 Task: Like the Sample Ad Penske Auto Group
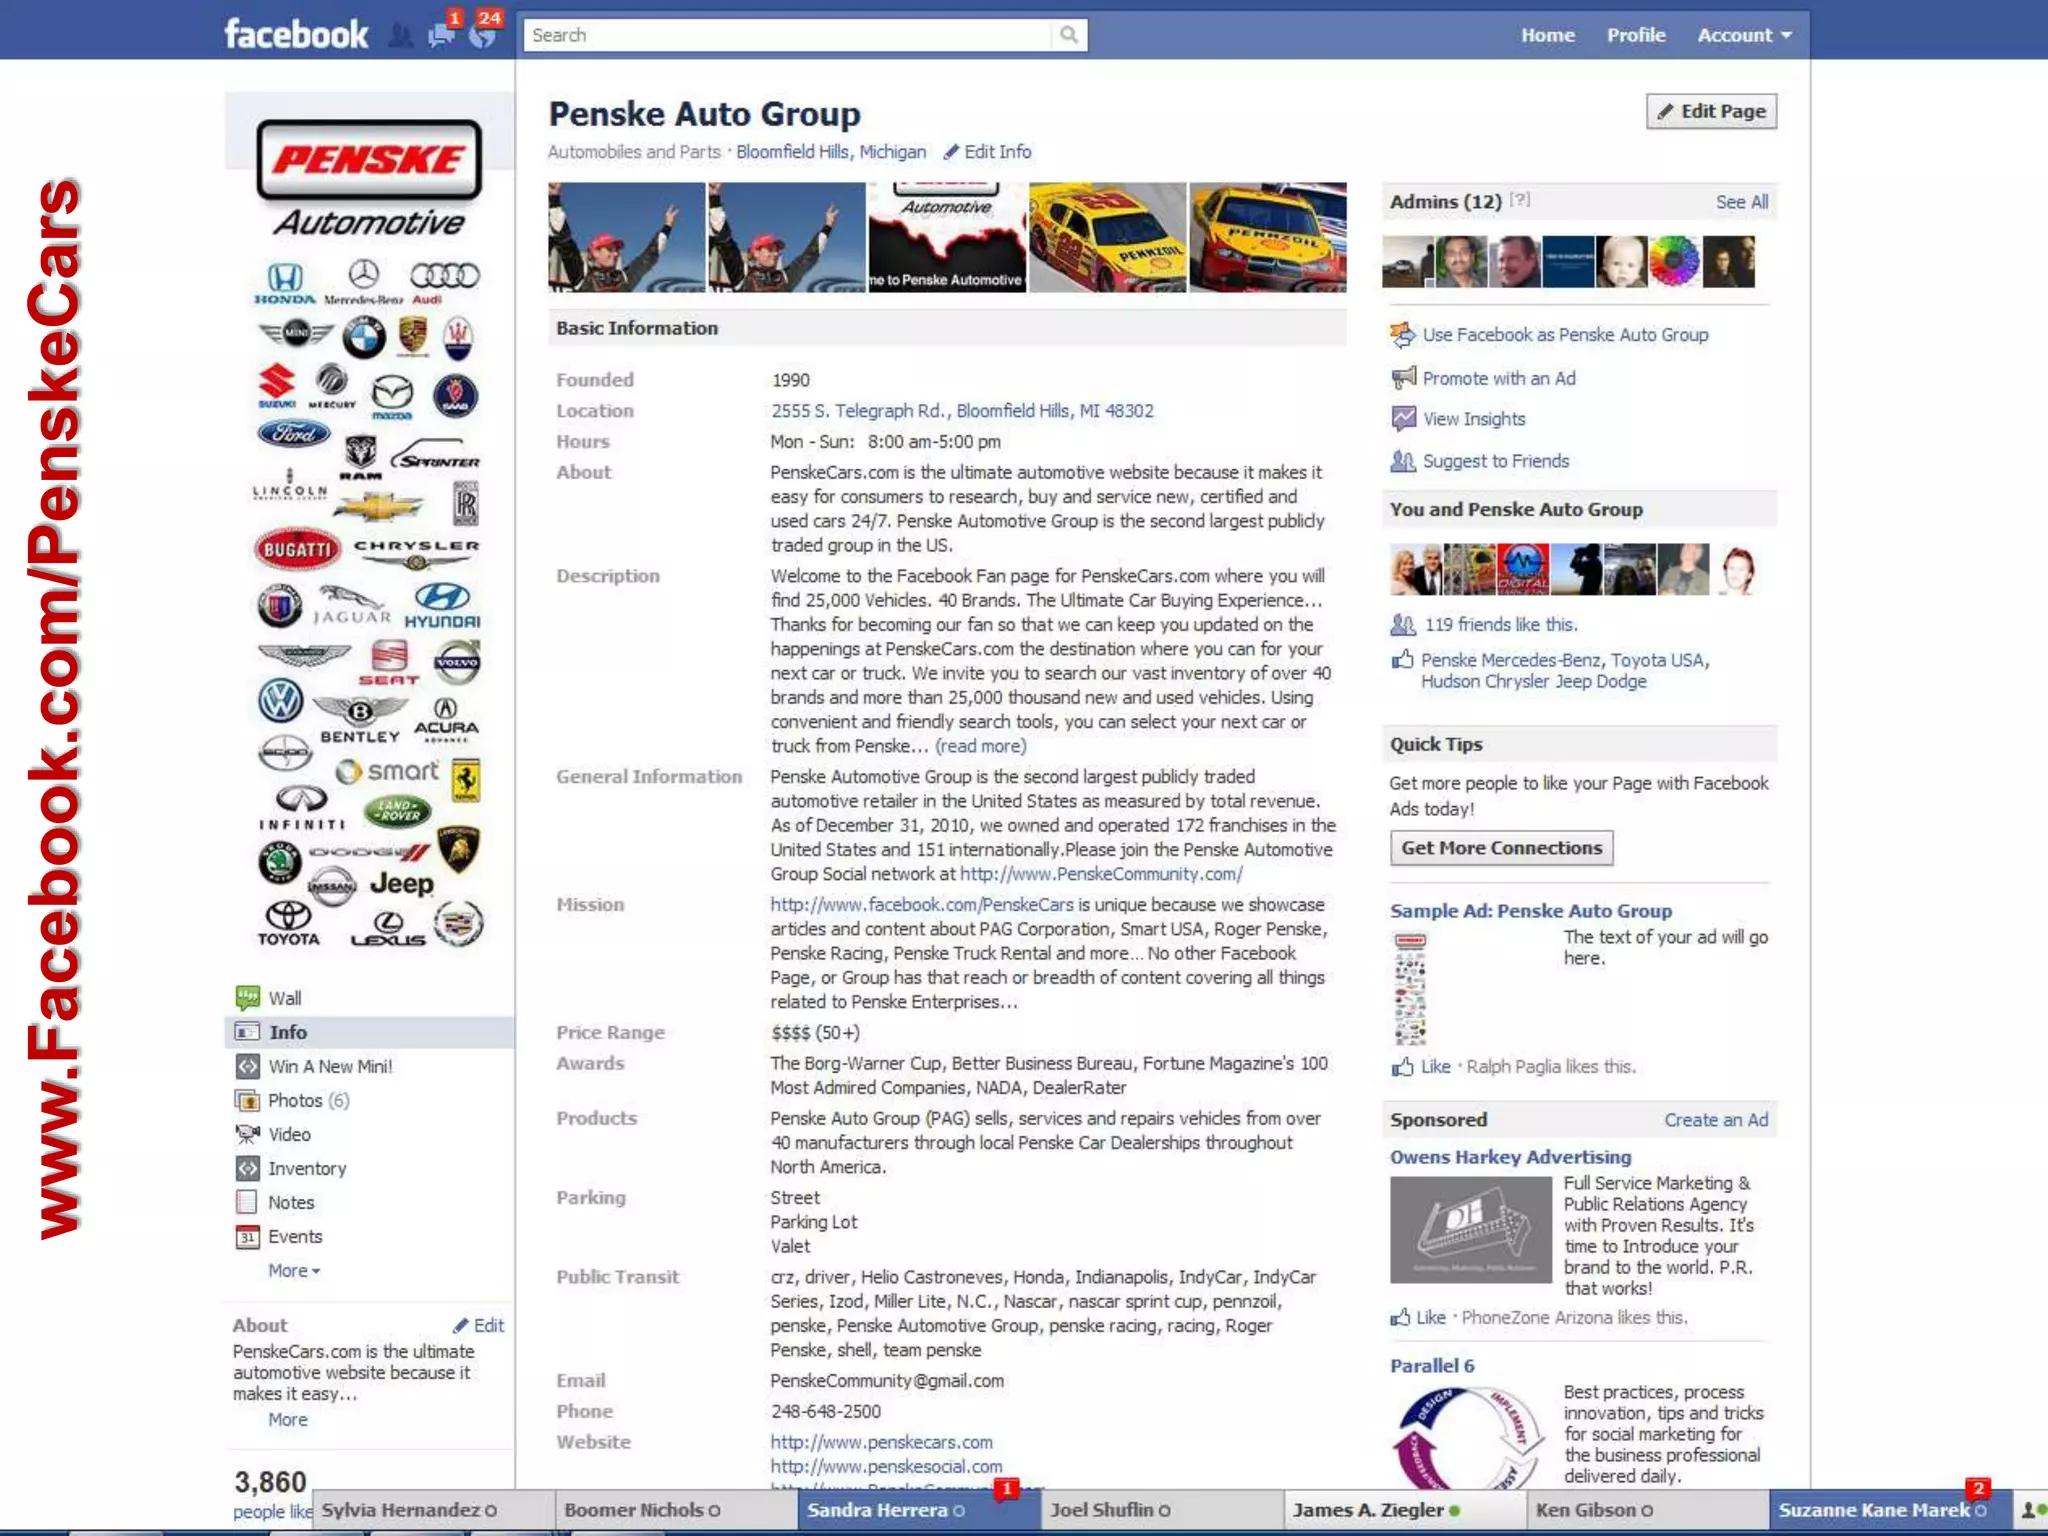click(1434, 1067)
